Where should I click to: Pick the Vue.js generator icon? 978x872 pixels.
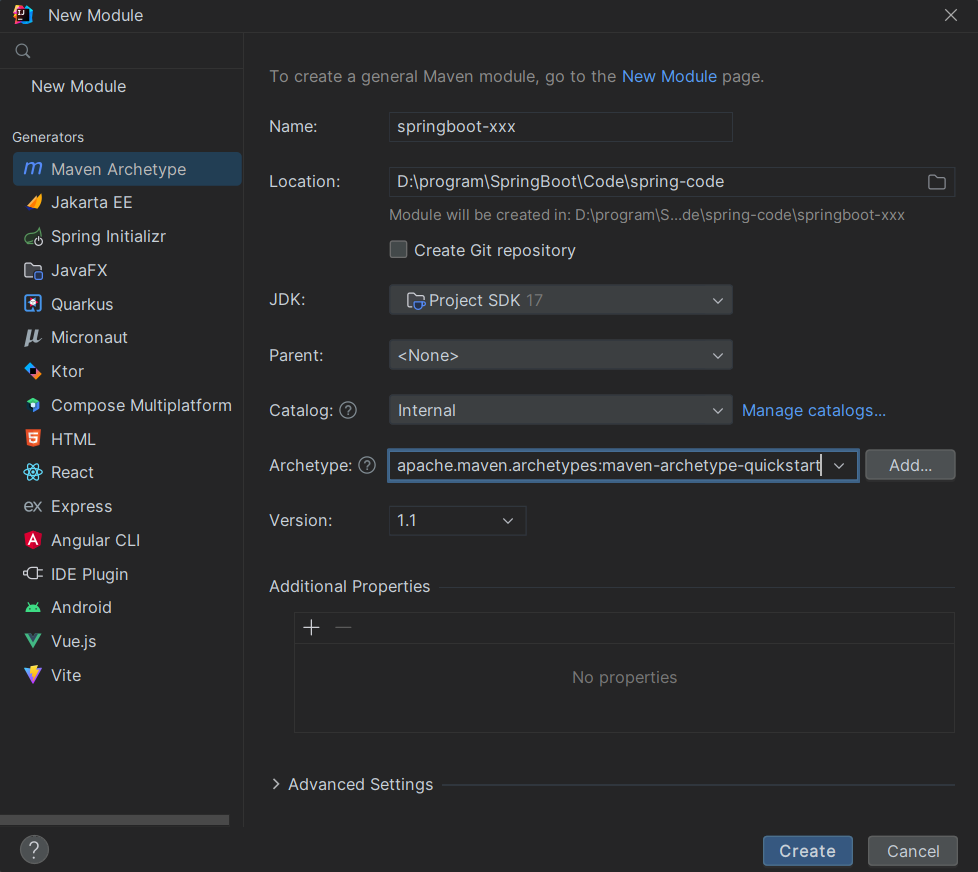pyautogui.click(x=33, y=641)
